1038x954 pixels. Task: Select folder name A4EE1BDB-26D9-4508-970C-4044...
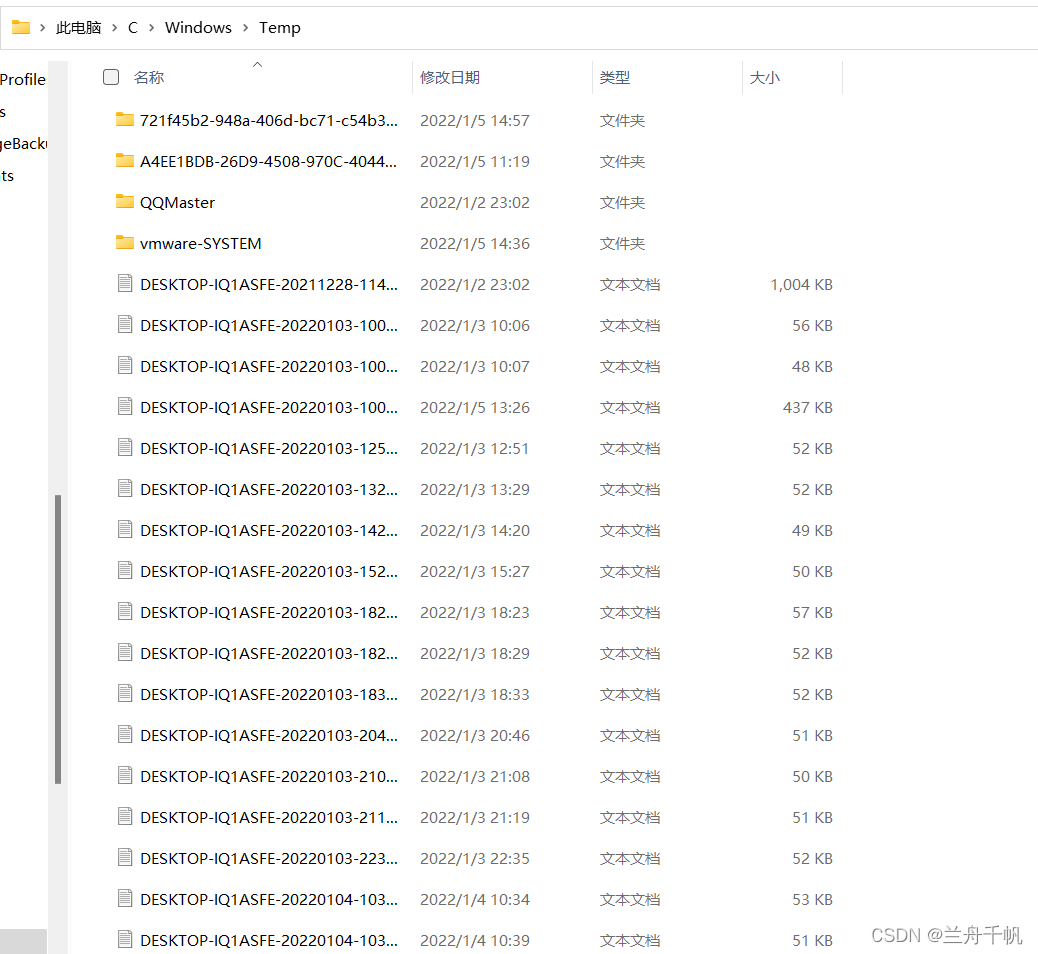tap(268, 162)
